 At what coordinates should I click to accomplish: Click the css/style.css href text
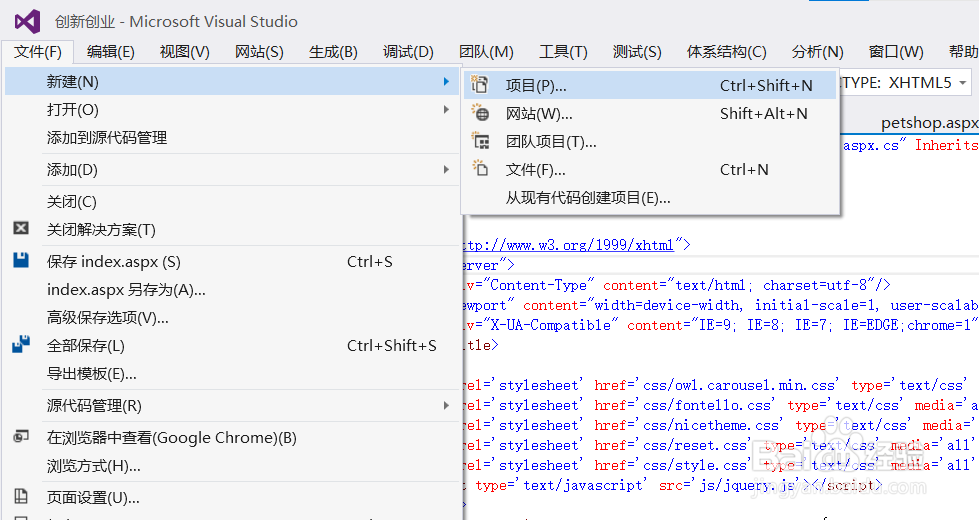point(695,465)
